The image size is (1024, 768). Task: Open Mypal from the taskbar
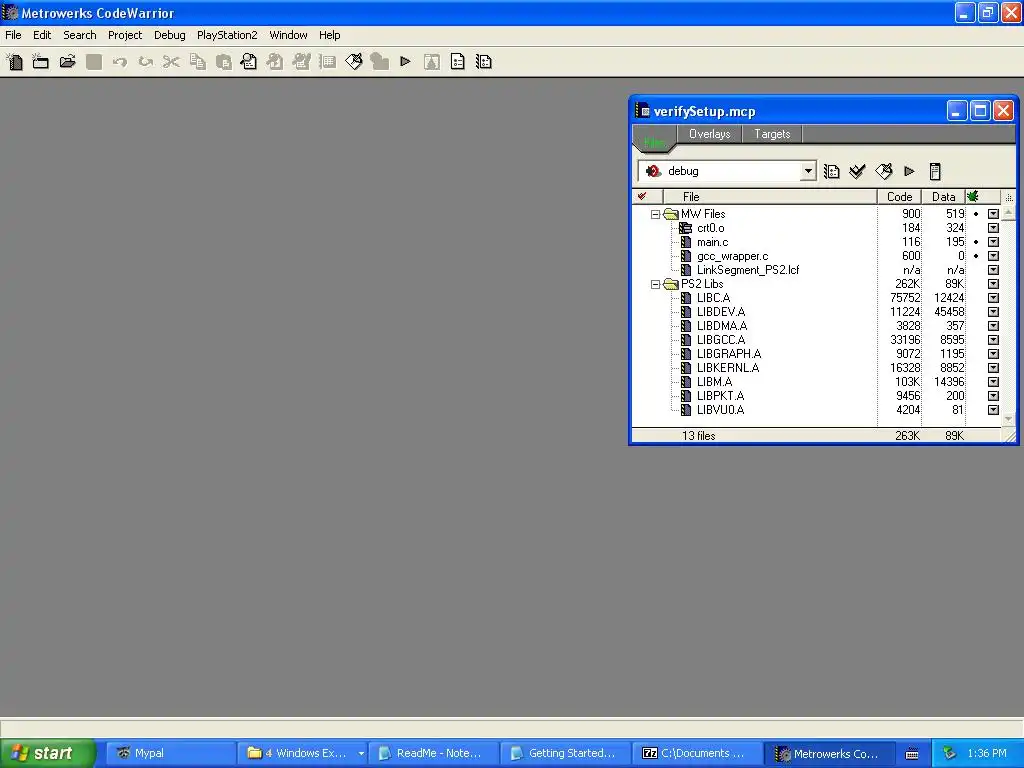[x=170, y=753]
